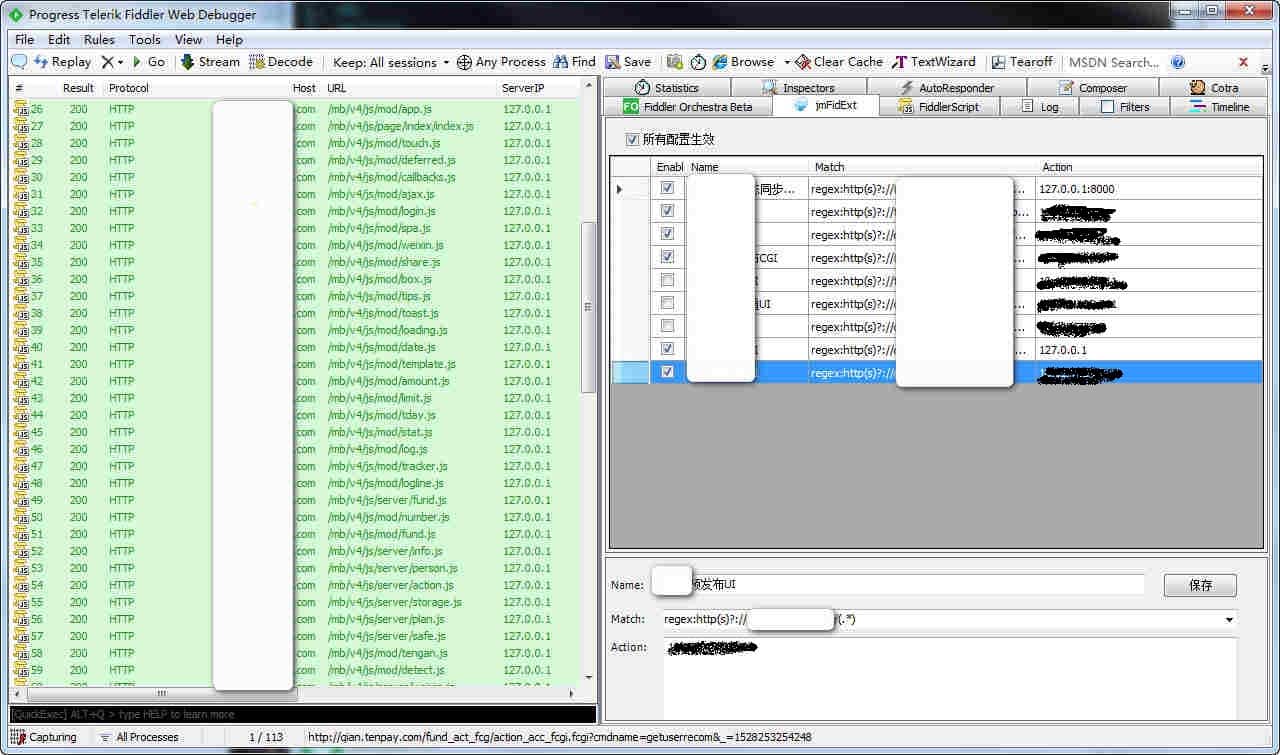This screenshot has width=1280, height=755.
Task: Toggle Enable checkbox in third rule row
Action: click(667, 234)
